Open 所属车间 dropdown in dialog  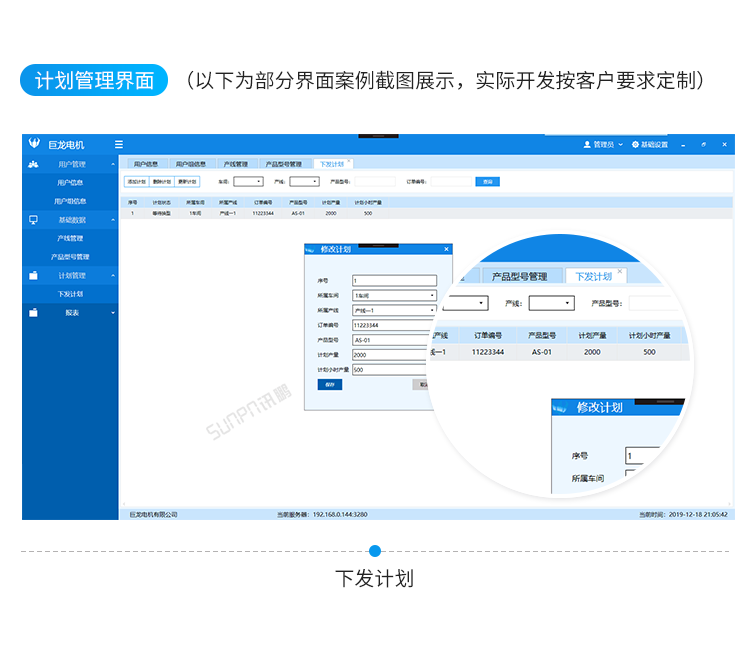(x=394, y=296)
